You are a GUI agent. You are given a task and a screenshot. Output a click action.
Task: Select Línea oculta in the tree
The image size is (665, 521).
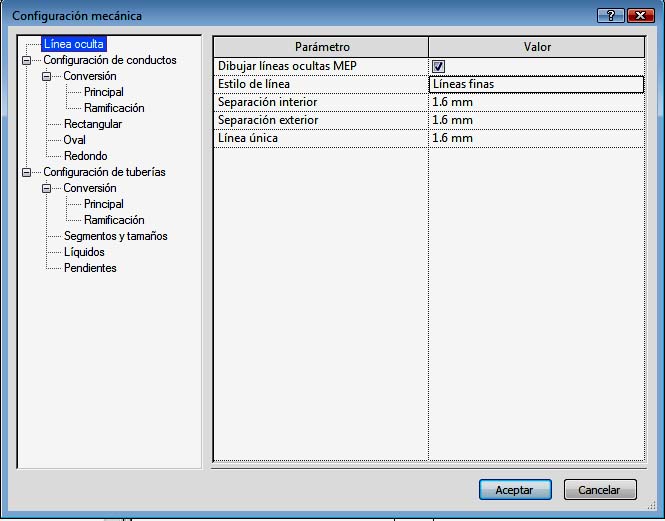[73, 44]
